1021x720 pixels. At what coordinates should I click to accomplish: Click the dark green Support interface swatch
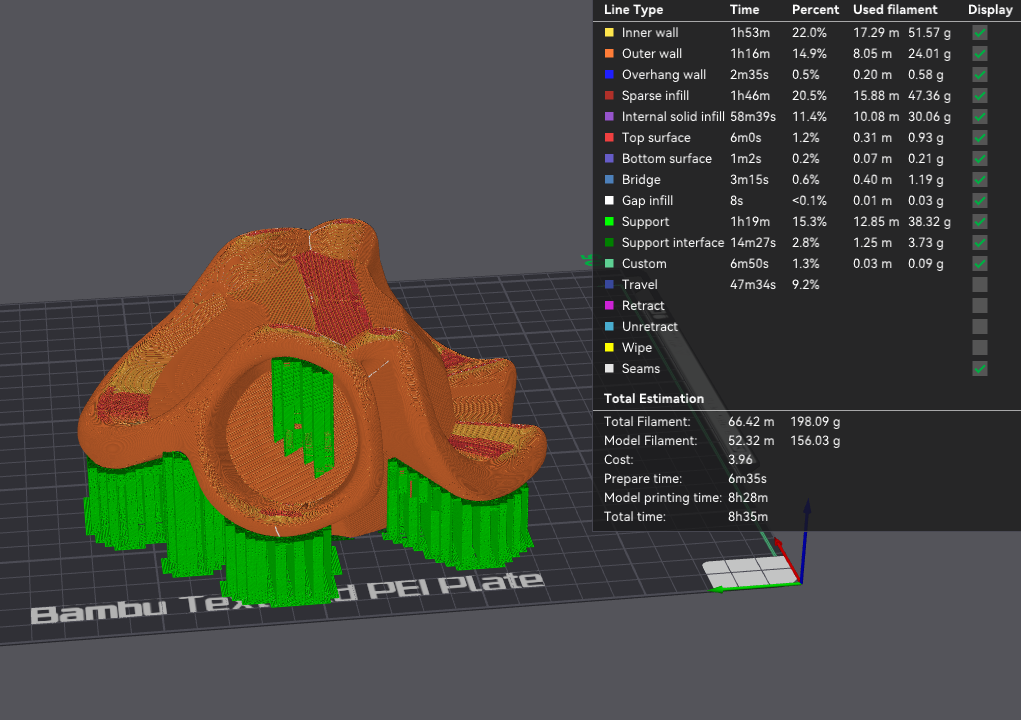tap(609, 243)
